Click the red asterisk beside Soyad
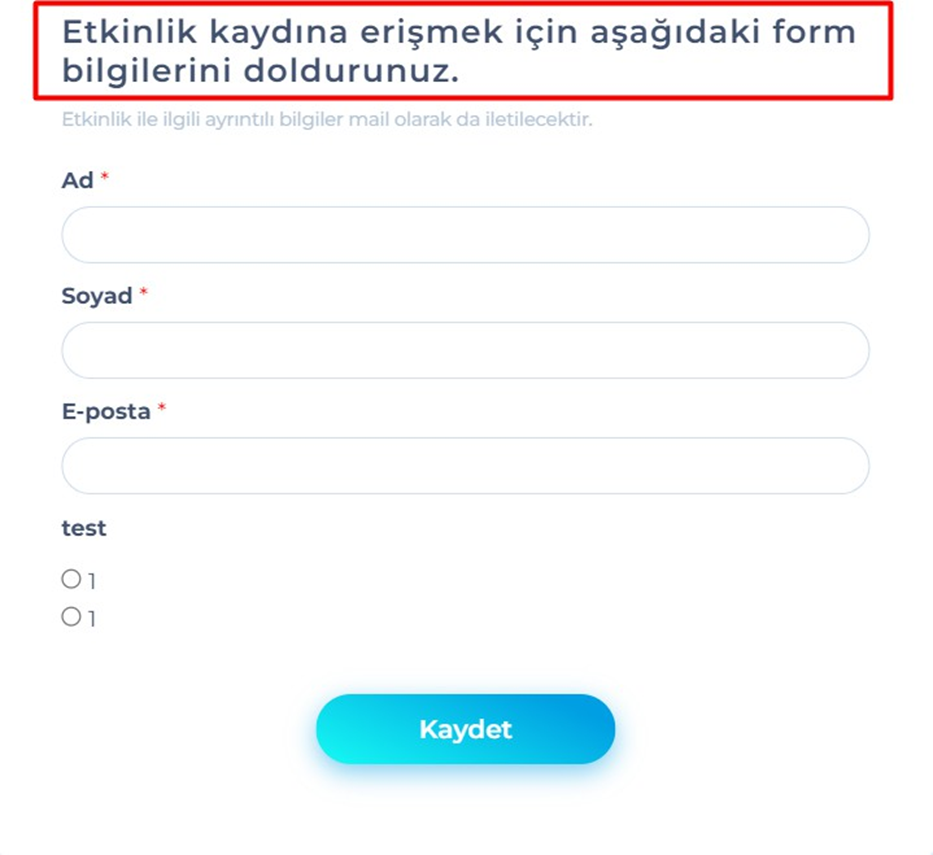 [x=143, y=293]
